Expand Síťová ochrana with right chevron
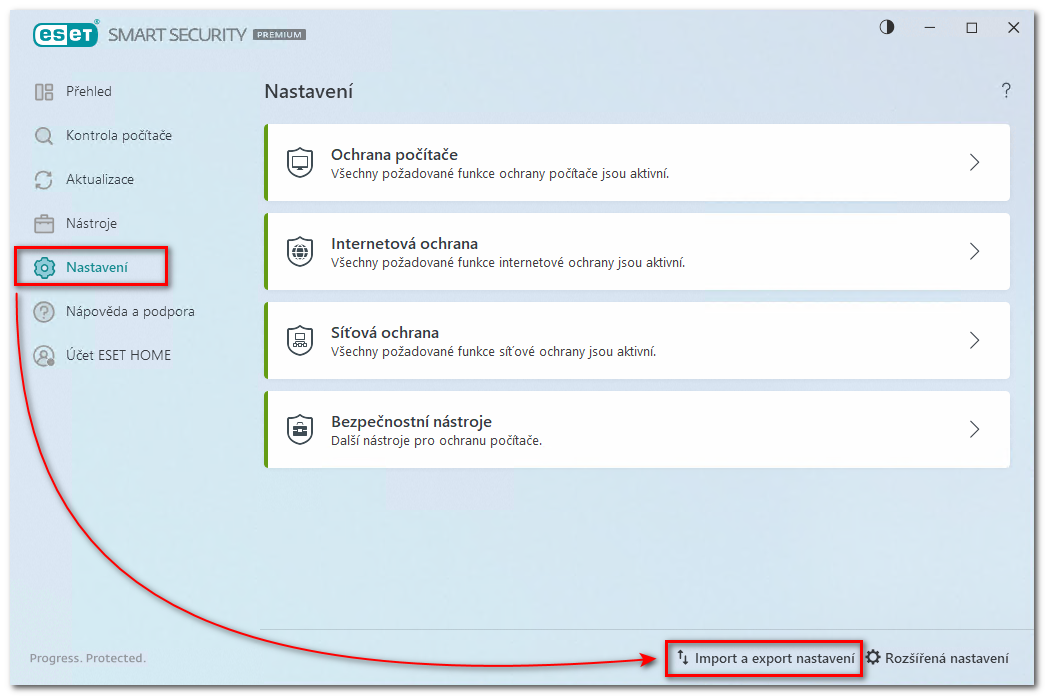This screenshot has width=1045, height=696. pos(974,340)
